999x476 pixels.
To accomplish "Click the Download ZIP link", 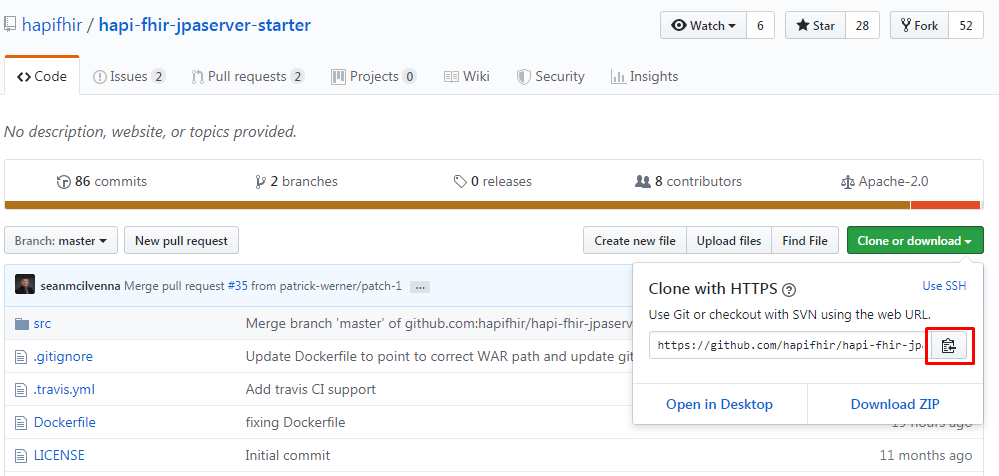I will (x=894, y=404).
